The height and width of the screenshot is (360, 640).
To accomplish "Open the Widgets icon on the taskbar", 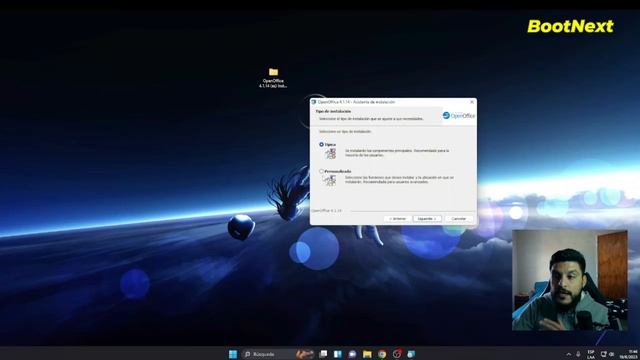I will pyautogui.click(x=338, y=354).
